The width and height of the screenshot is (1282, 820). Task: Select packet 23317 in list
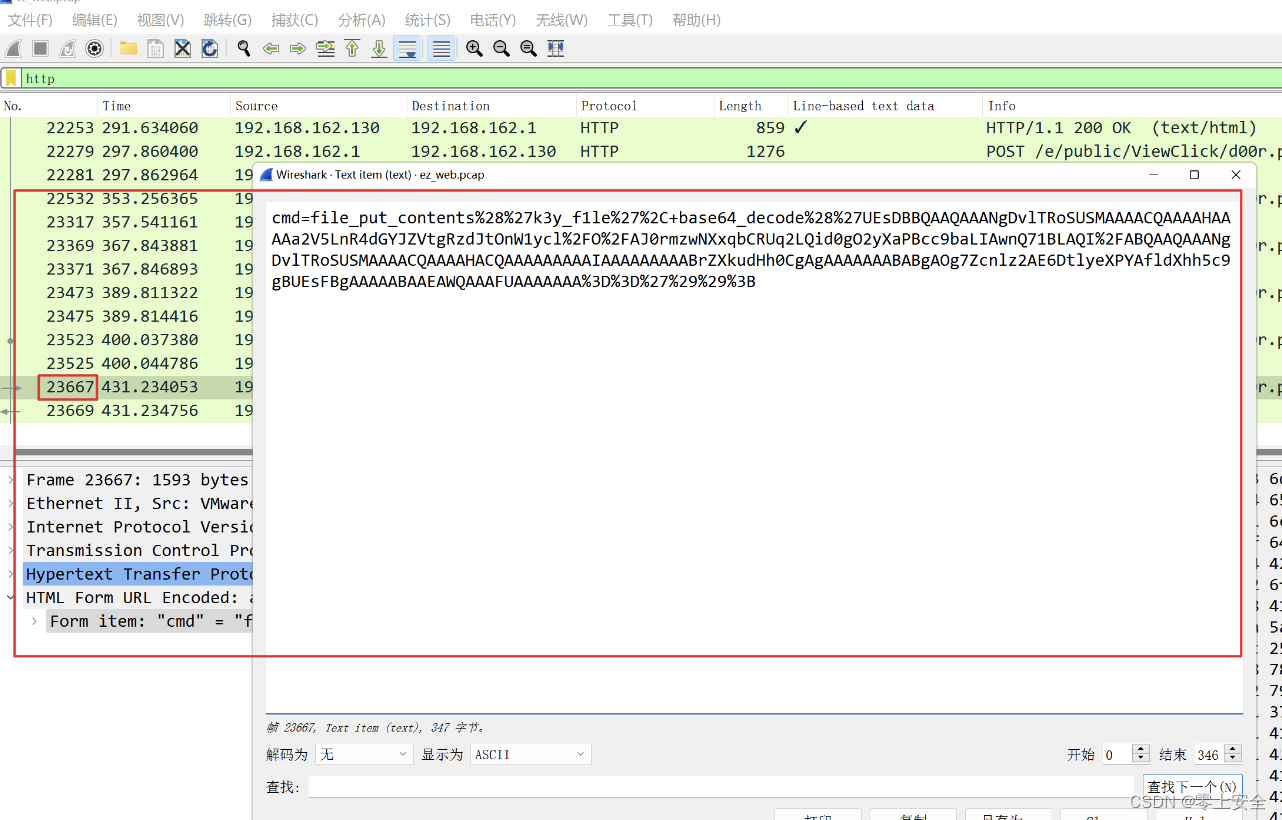pos(126,222)
